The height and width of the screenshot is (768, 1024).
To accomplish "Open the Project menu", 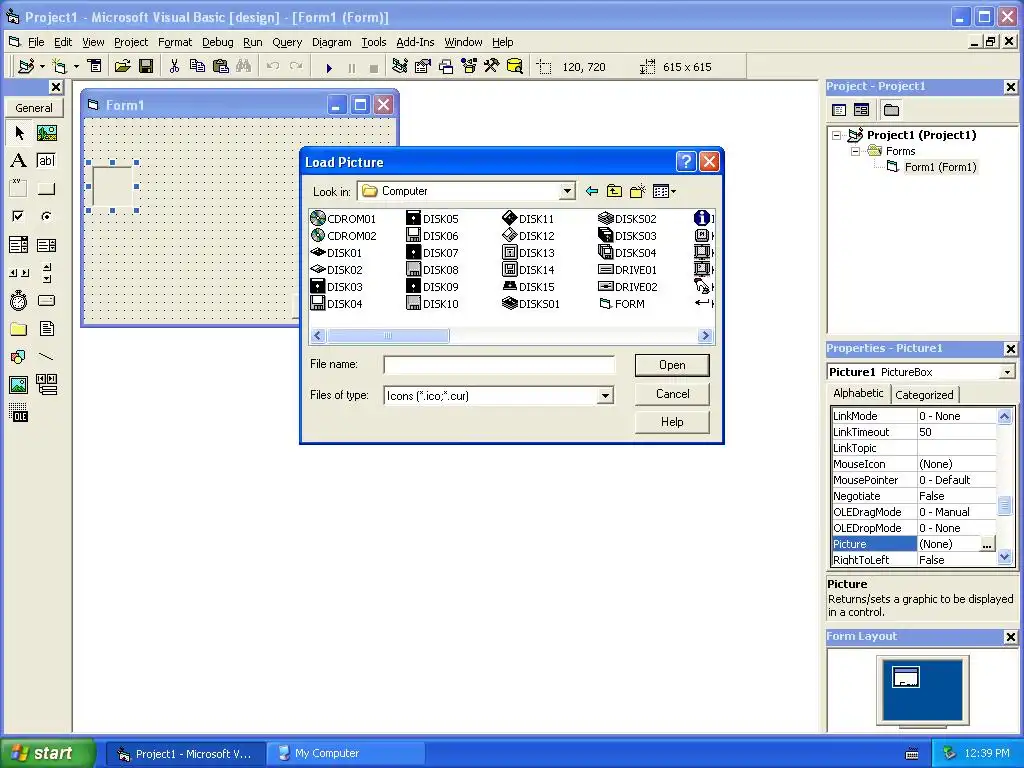I will [131, 42].
